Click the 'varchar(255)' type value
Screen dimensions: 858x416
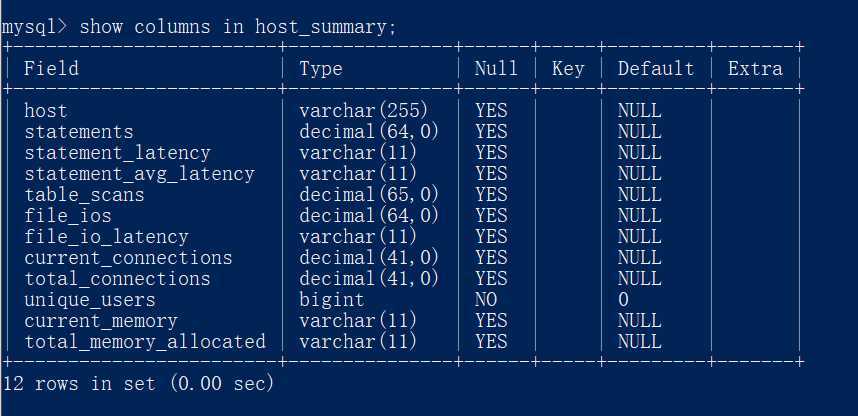tap(363, 111)
